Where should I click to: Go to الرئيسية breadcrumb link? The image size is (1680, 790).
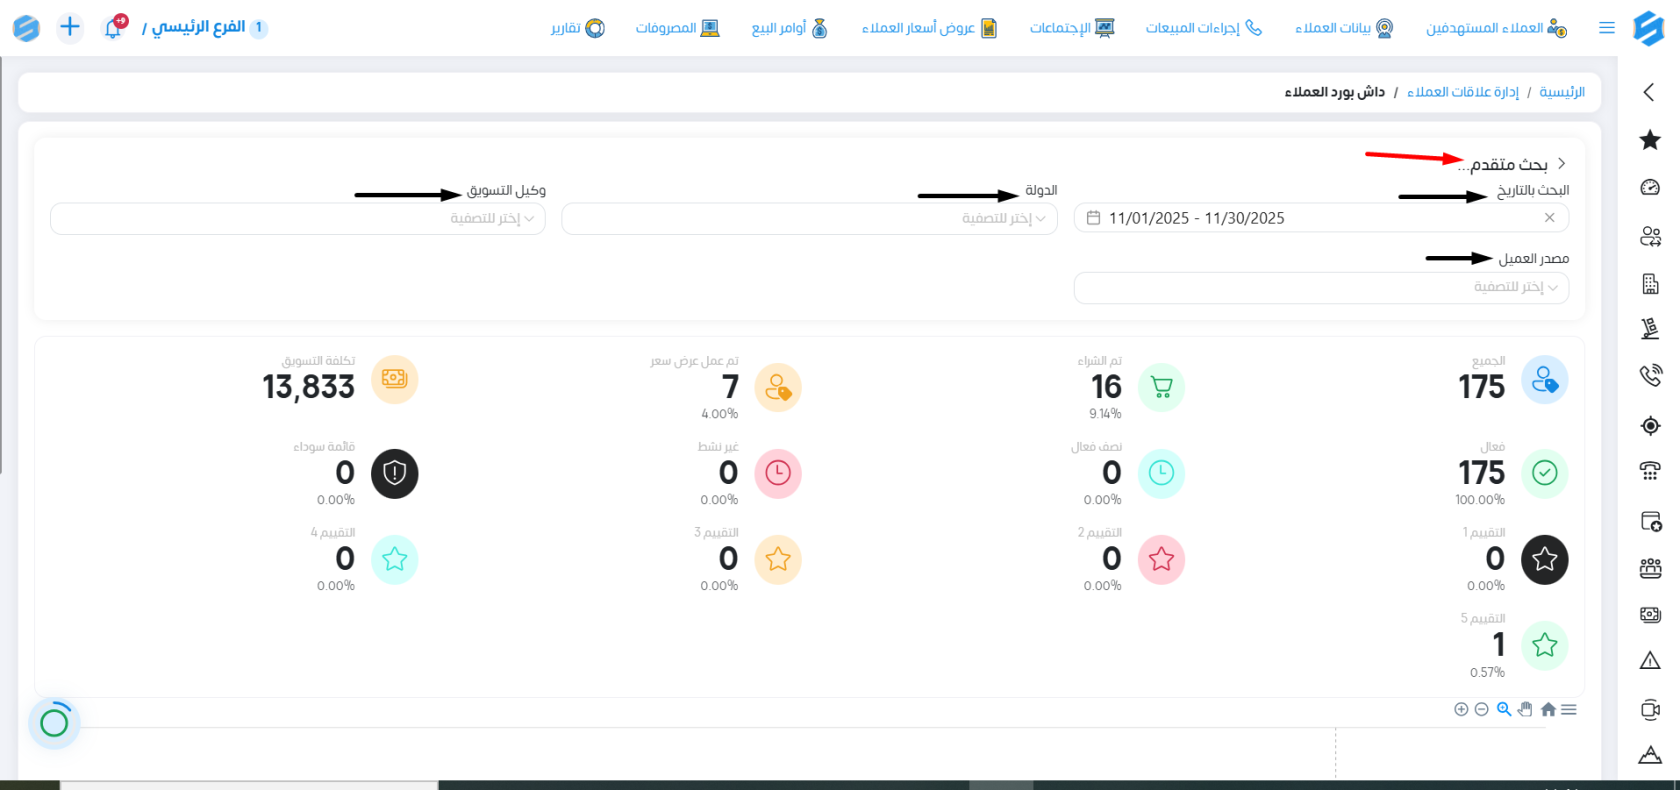coord(1561,92)
